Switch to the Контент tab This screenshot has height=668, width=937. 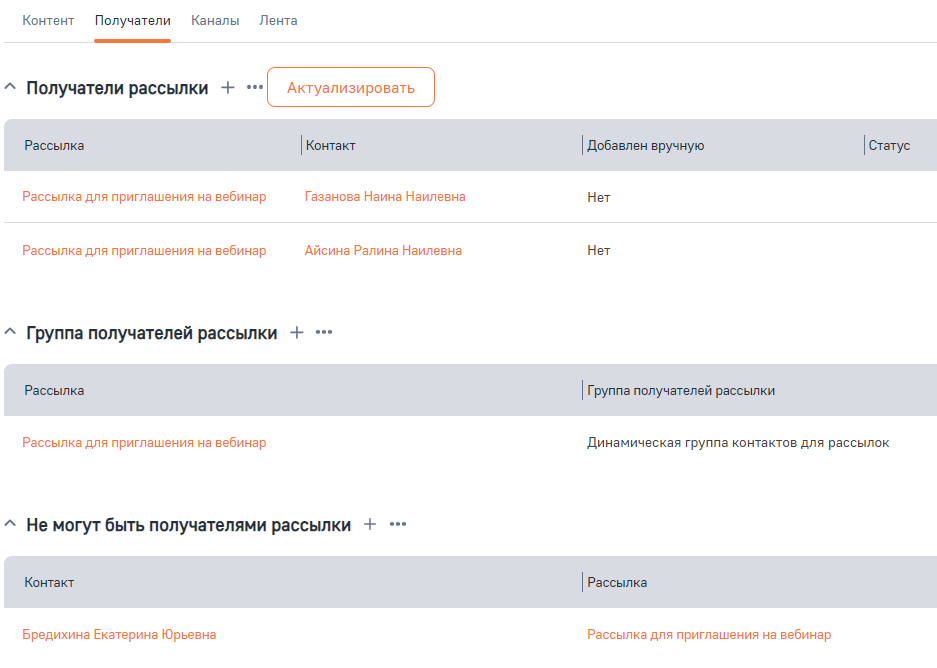48,20
